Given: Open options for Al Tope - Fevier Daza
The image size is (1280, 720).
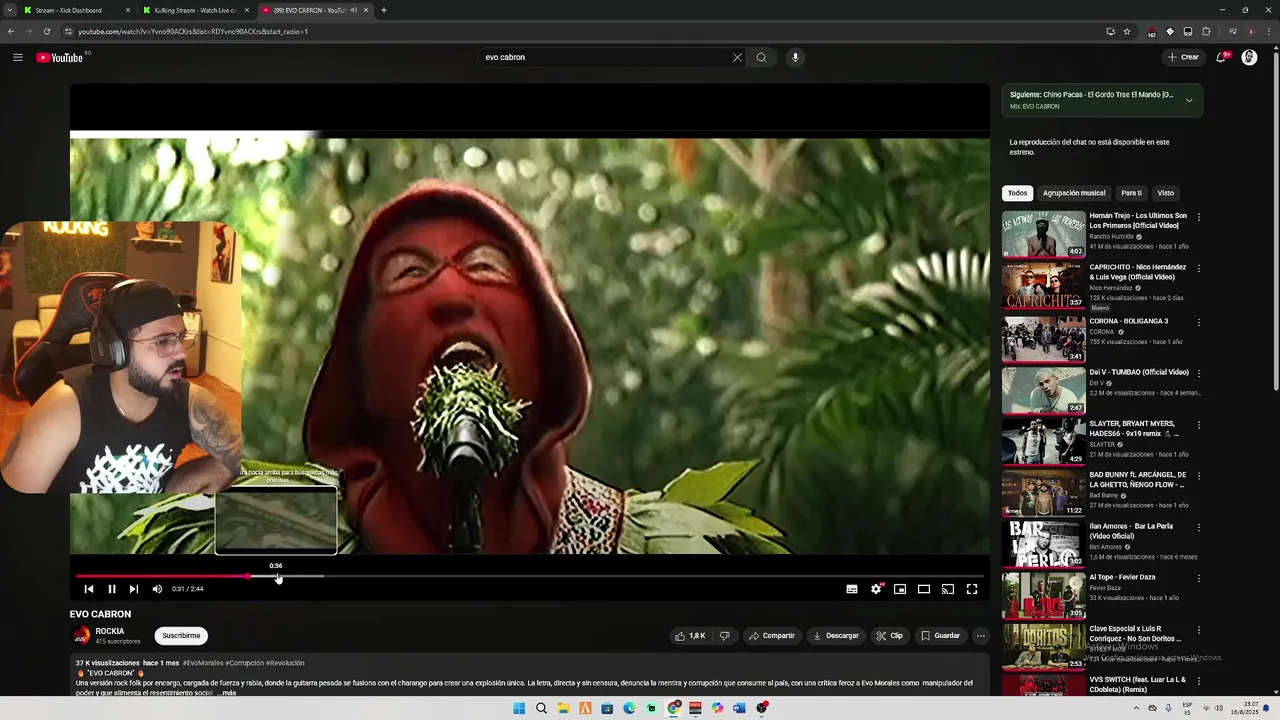Looking at the screenshot, I should pyautogui.click(x=1199, y=578).
